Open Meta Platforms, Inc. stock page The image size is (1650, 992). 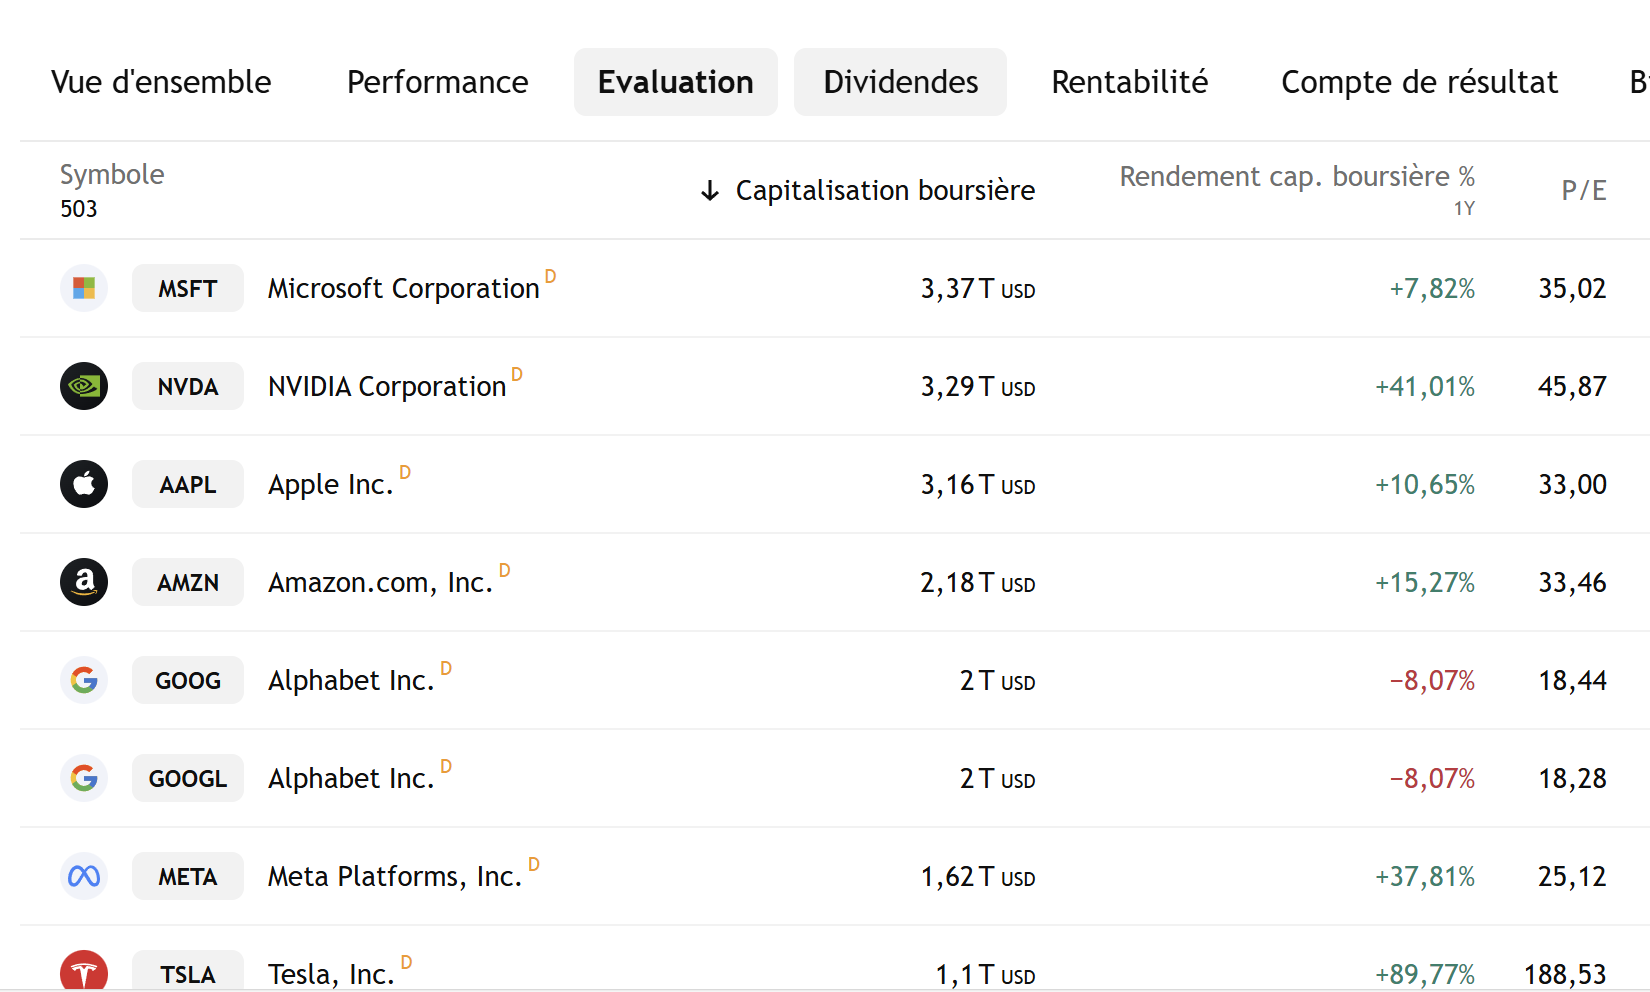pyautogui.click(x=395, y=877)
